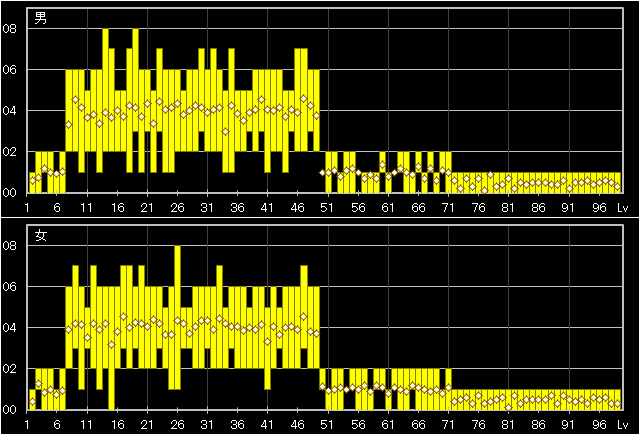Select x-axis label 76 under the 女 chart
The image size is (640, 435).
(x=478, y=425)
